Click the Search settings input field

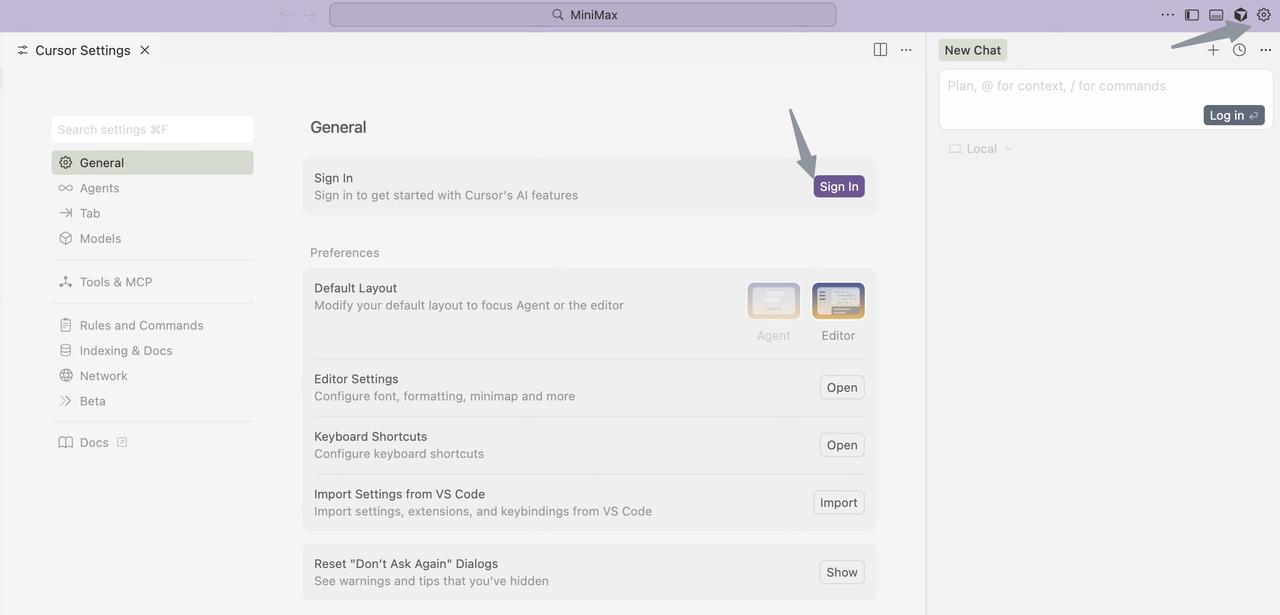(152, 130)
